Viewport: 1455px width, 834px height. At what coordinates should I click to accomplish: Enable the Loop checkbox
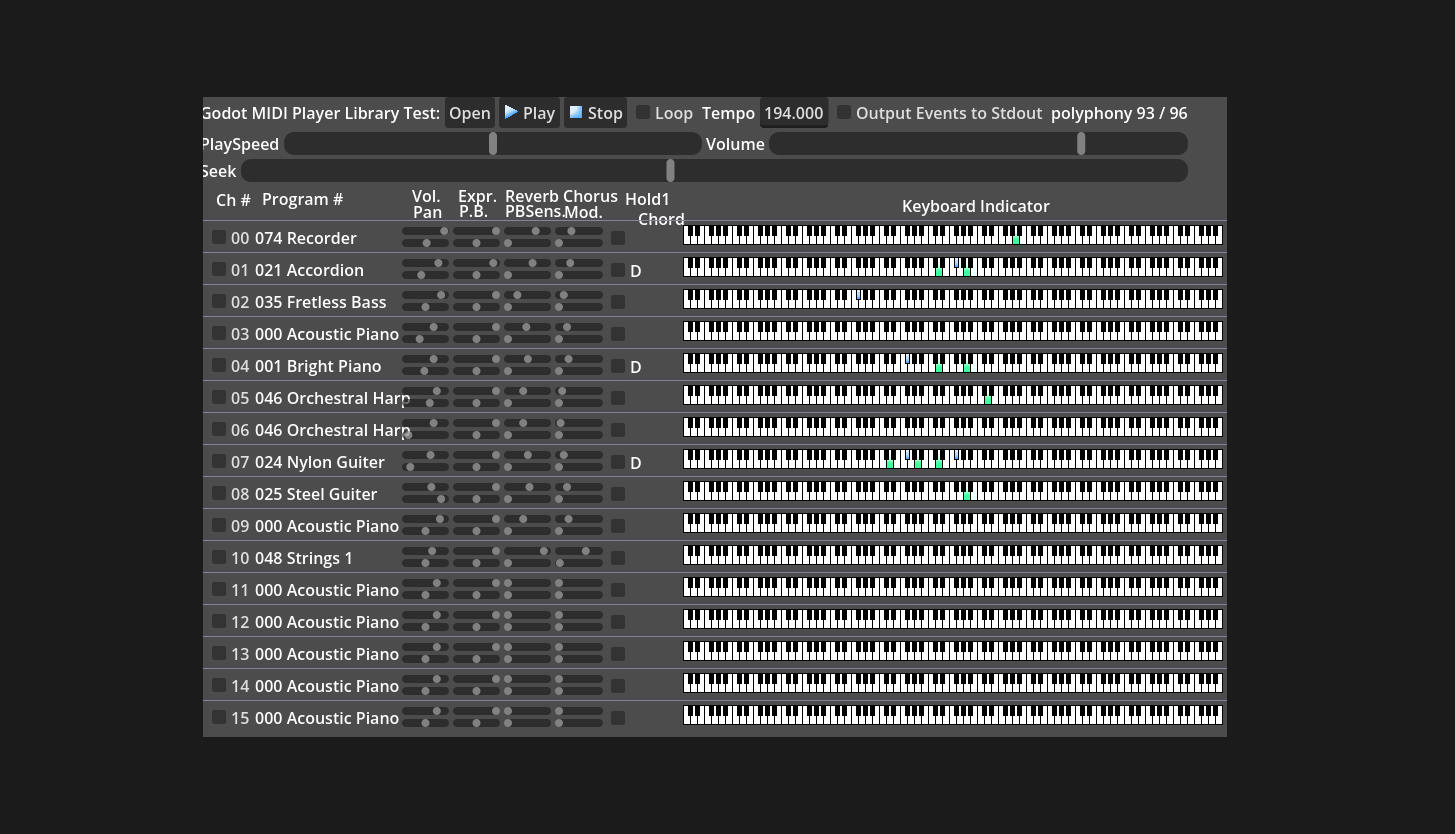(641, 113)
